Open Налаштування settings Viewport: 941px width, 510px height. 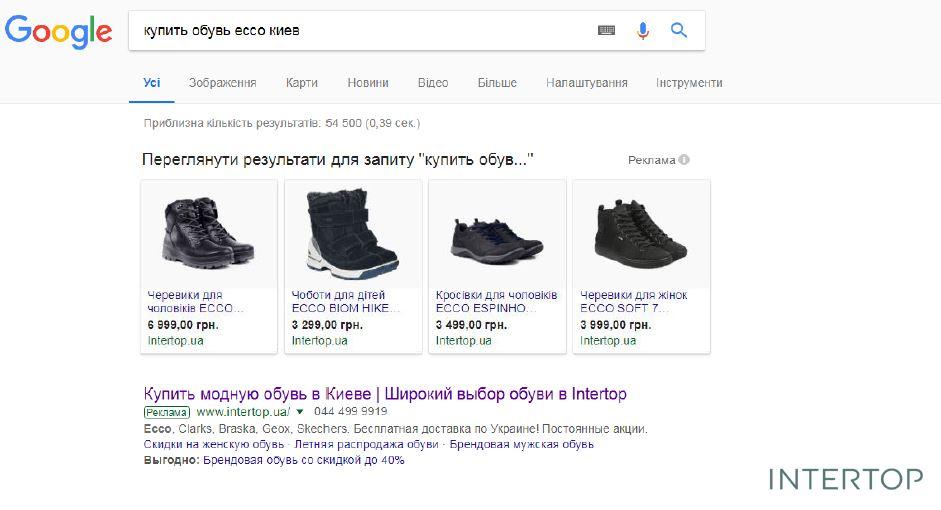click(x=586, y=83)
